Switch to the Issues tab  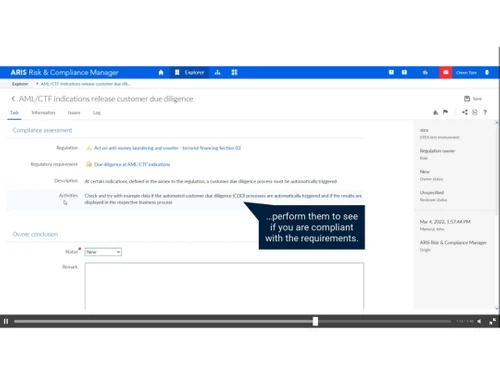(74, 113)
